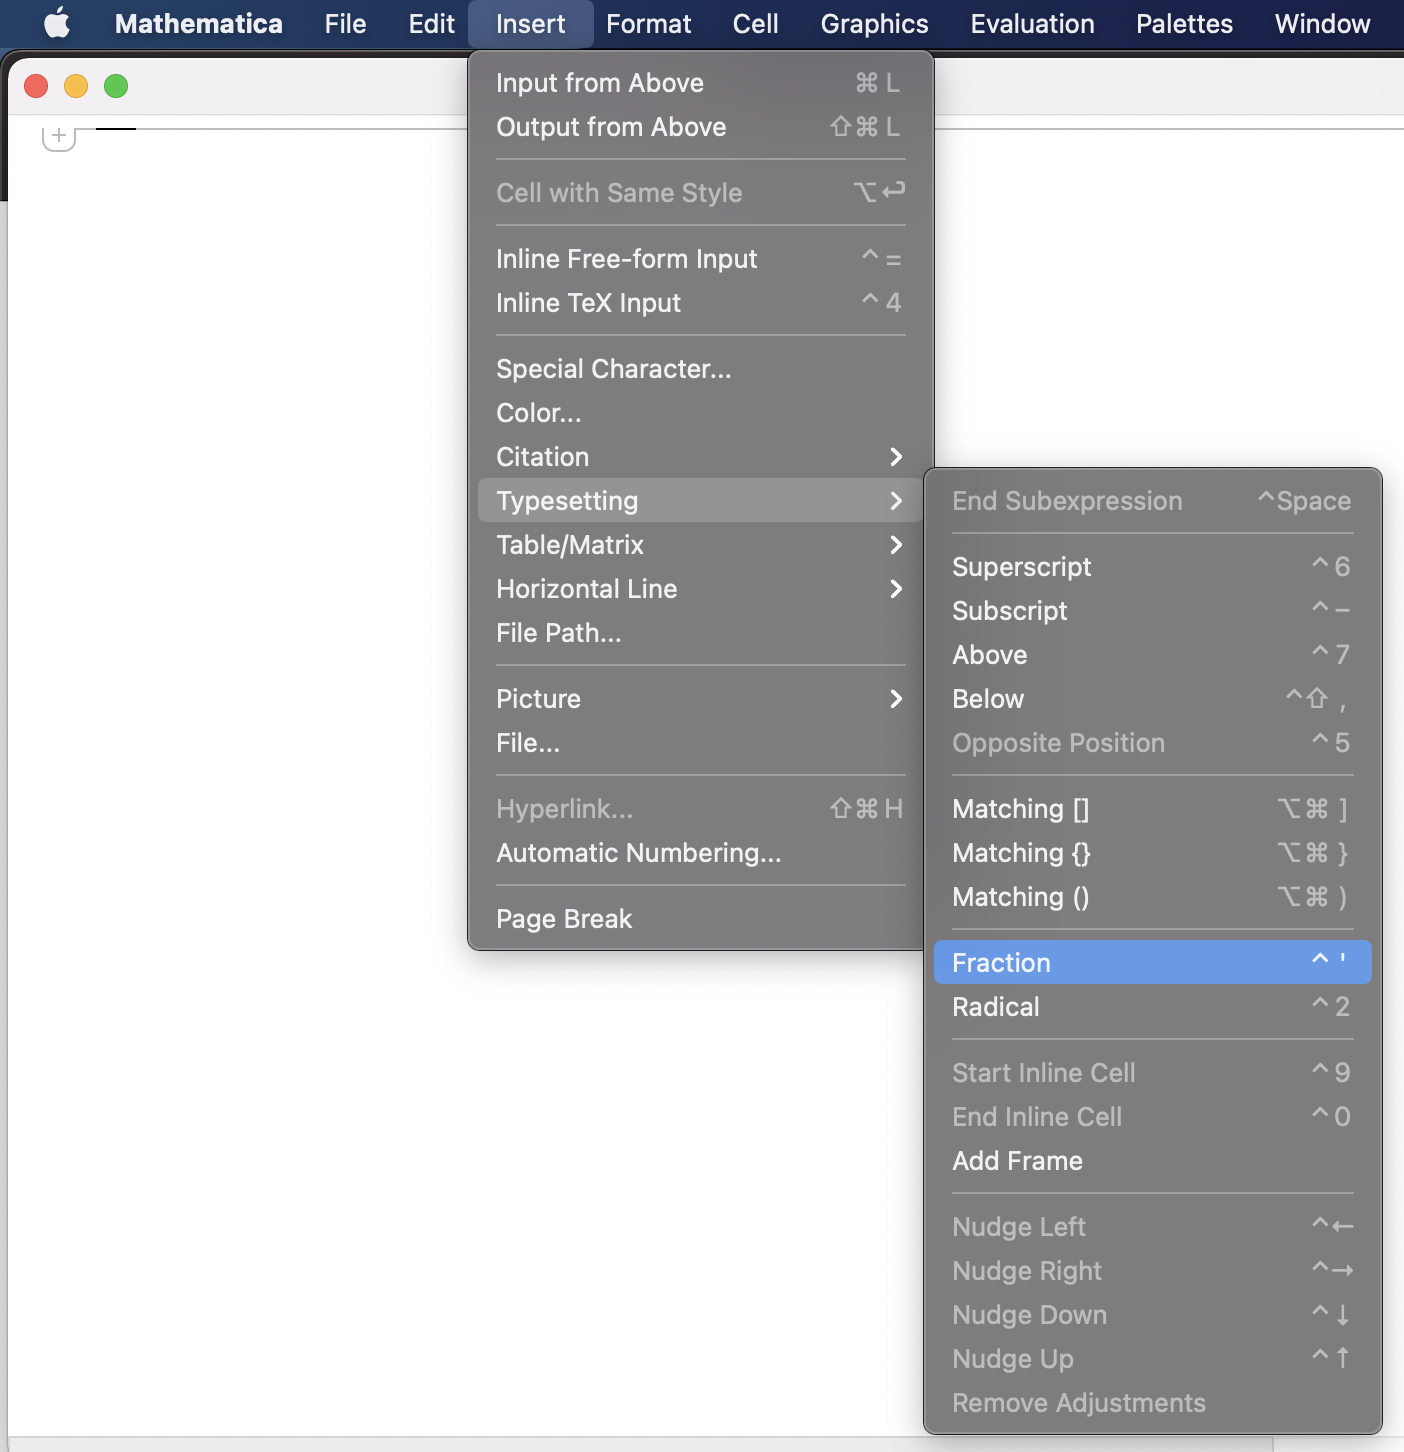
Task: Open the Format menu
Action: (x=648, y=23)
